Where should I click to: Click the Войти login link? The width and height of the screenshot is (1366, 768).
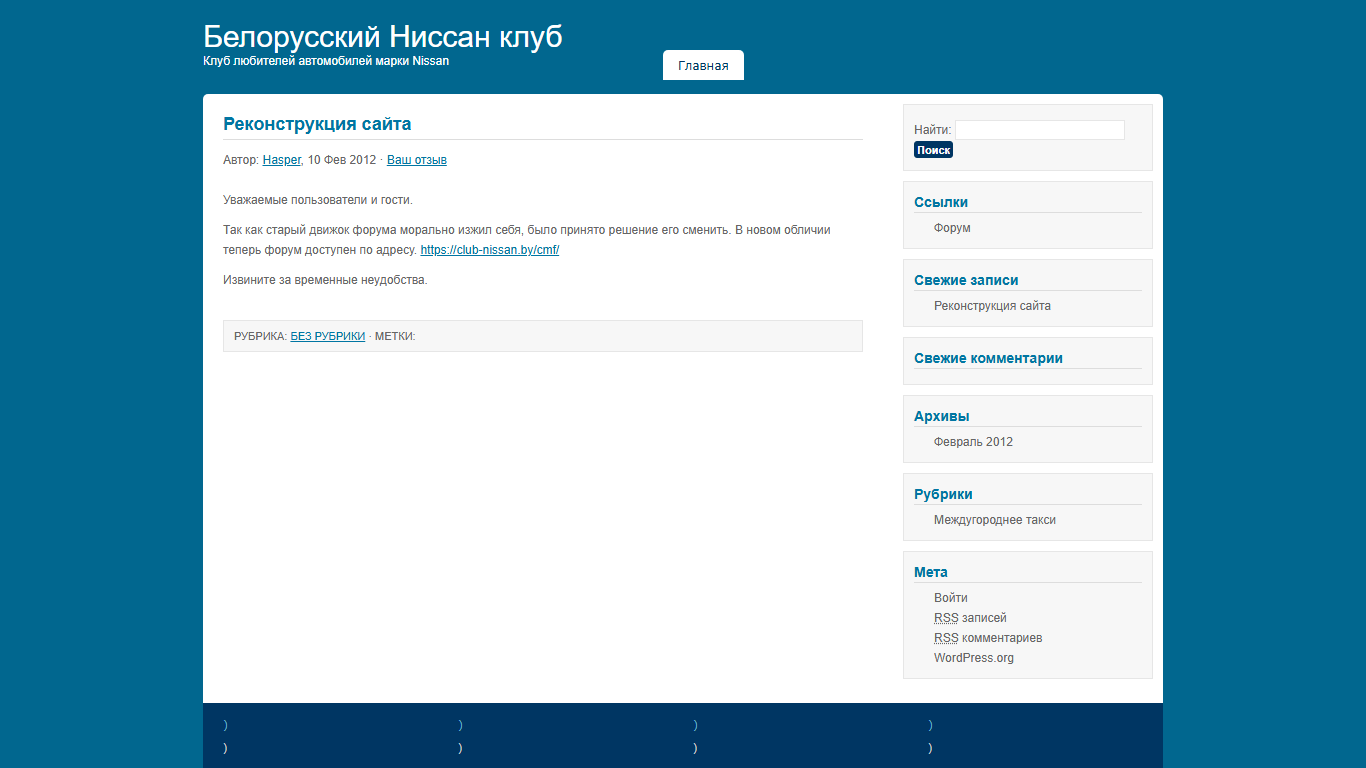951,598
